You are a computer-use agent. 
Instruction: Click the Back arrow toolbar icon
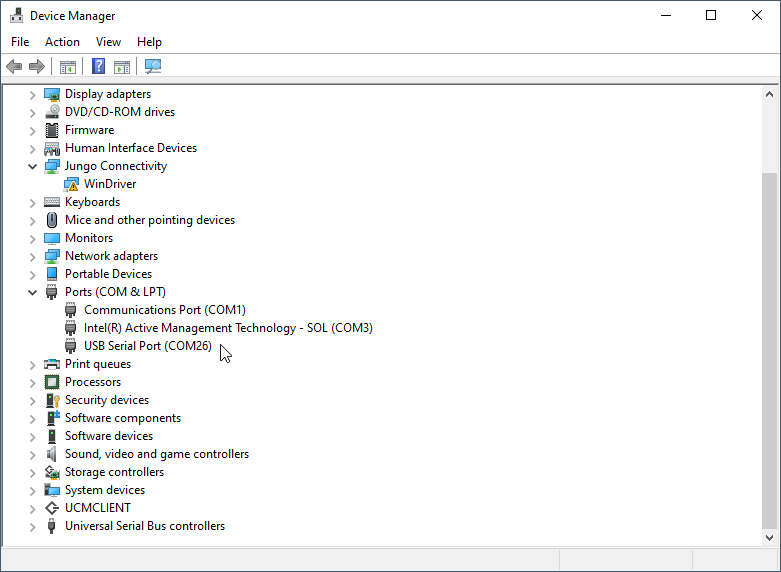click(x=14, y=66)
